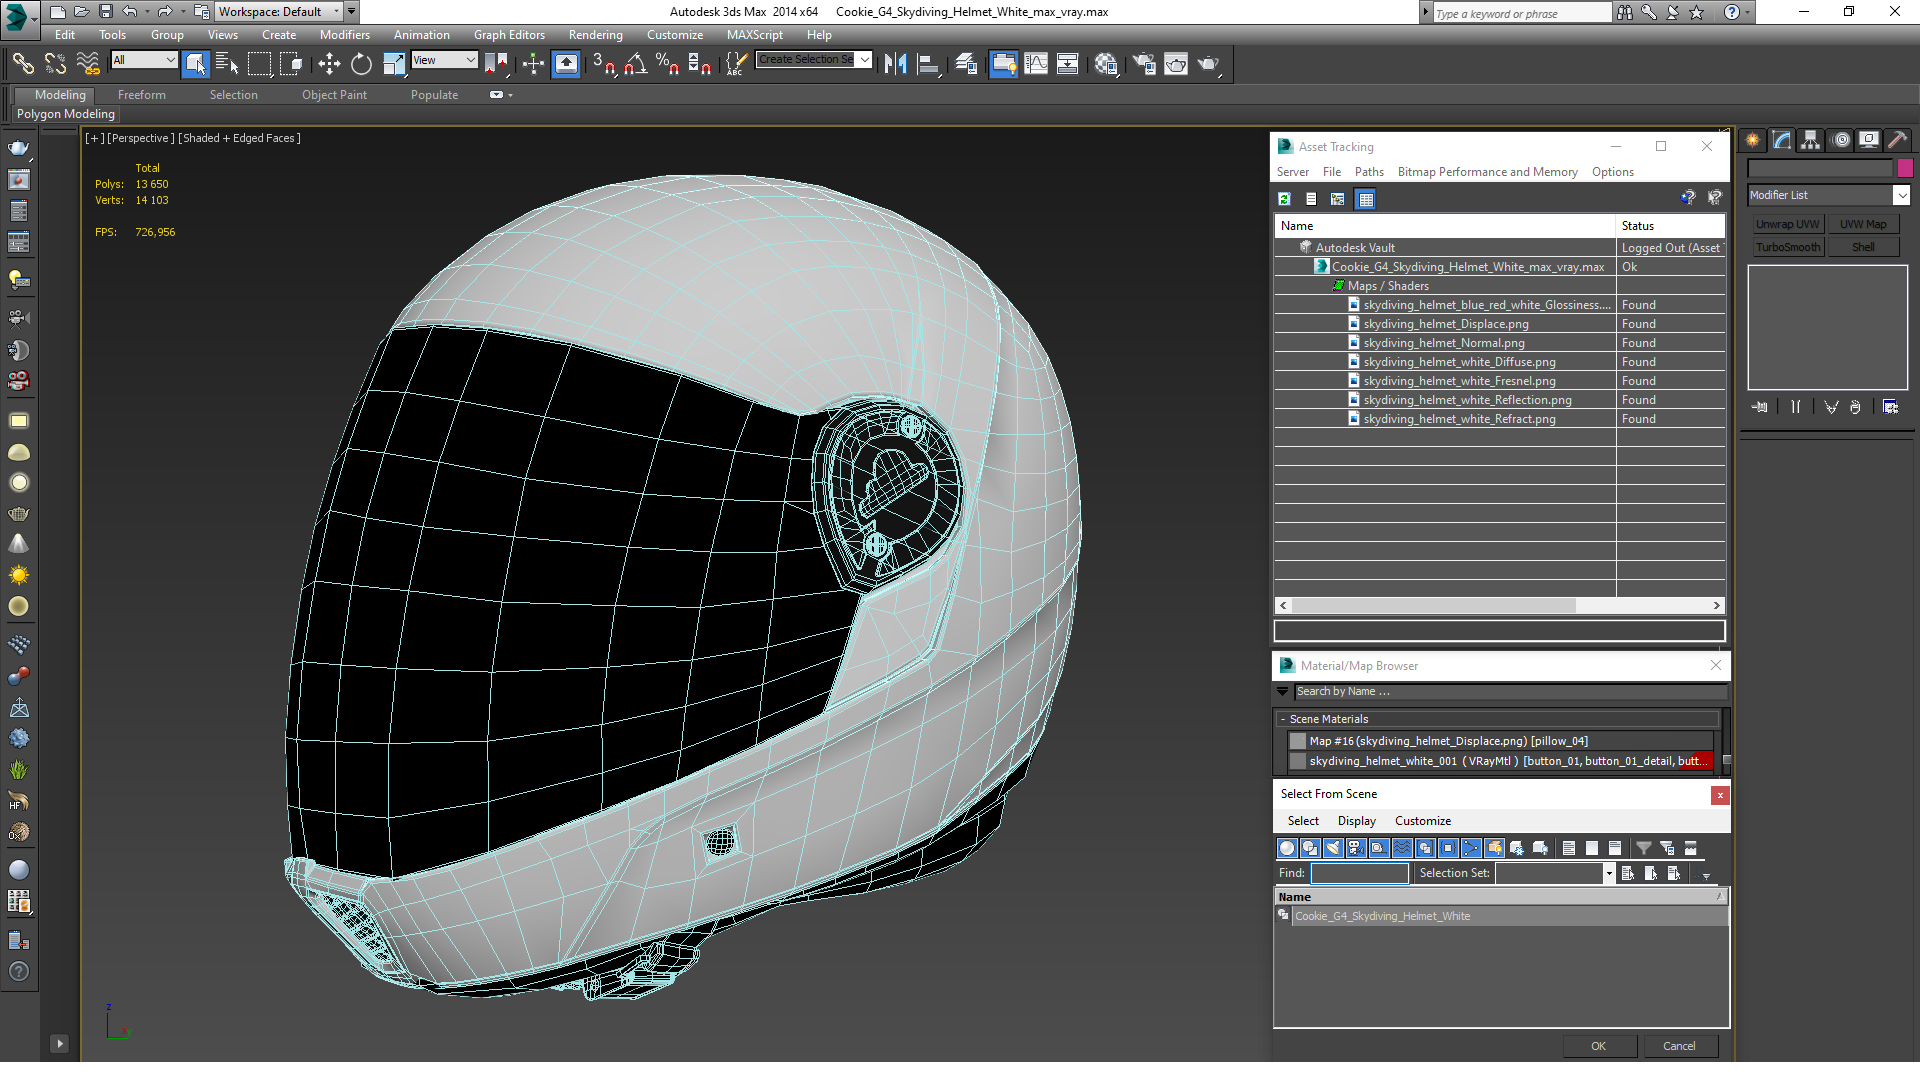Viewport: 1920px width, 1080px height.
Task: Click the Mirror tool icon
Action: click(x=895, y=65)
